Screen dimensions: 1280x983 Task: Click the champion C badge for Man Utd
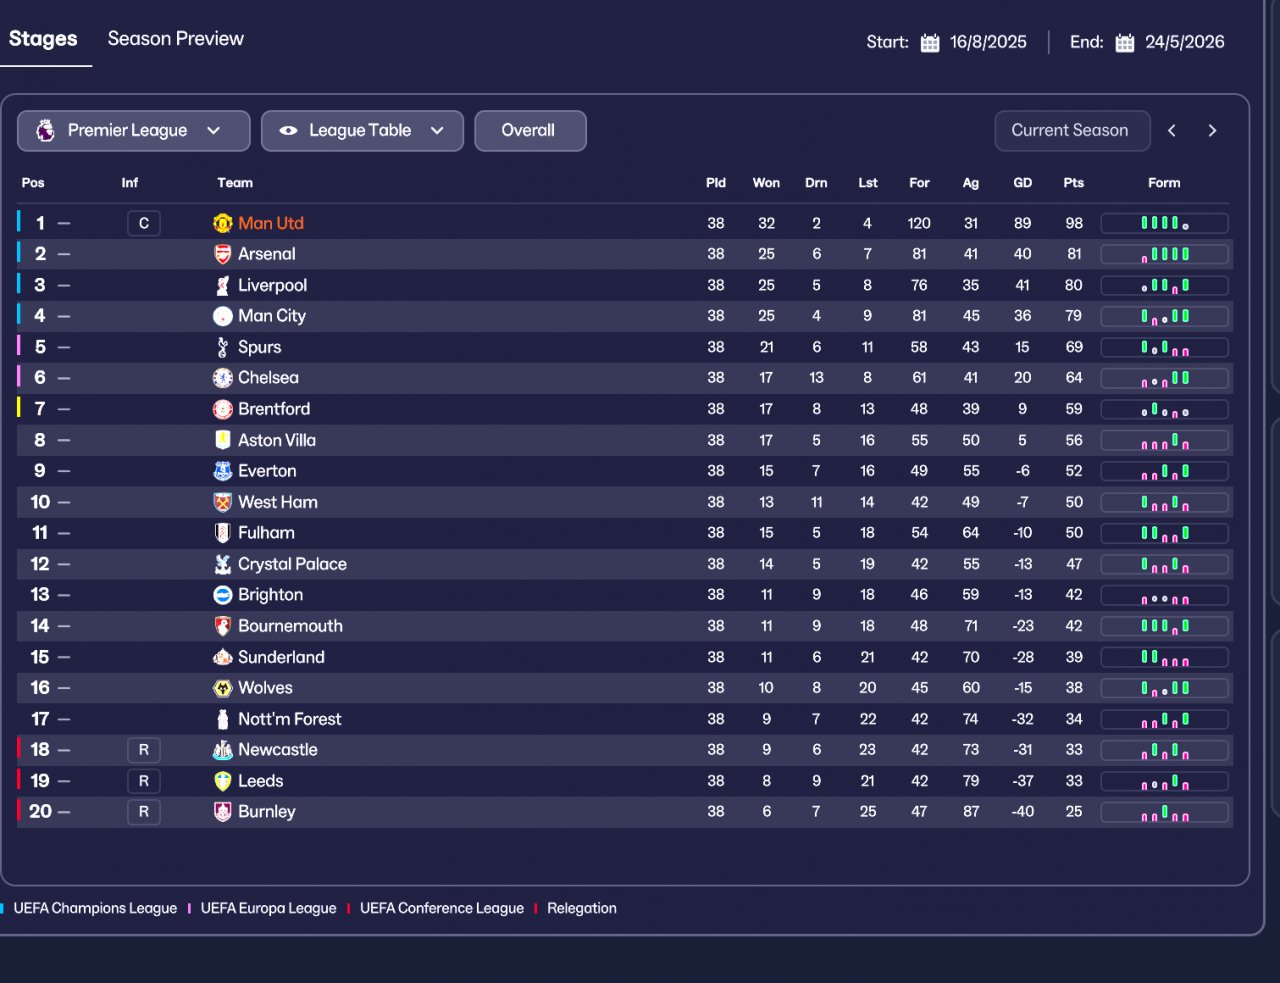click(x=144, y=223)
